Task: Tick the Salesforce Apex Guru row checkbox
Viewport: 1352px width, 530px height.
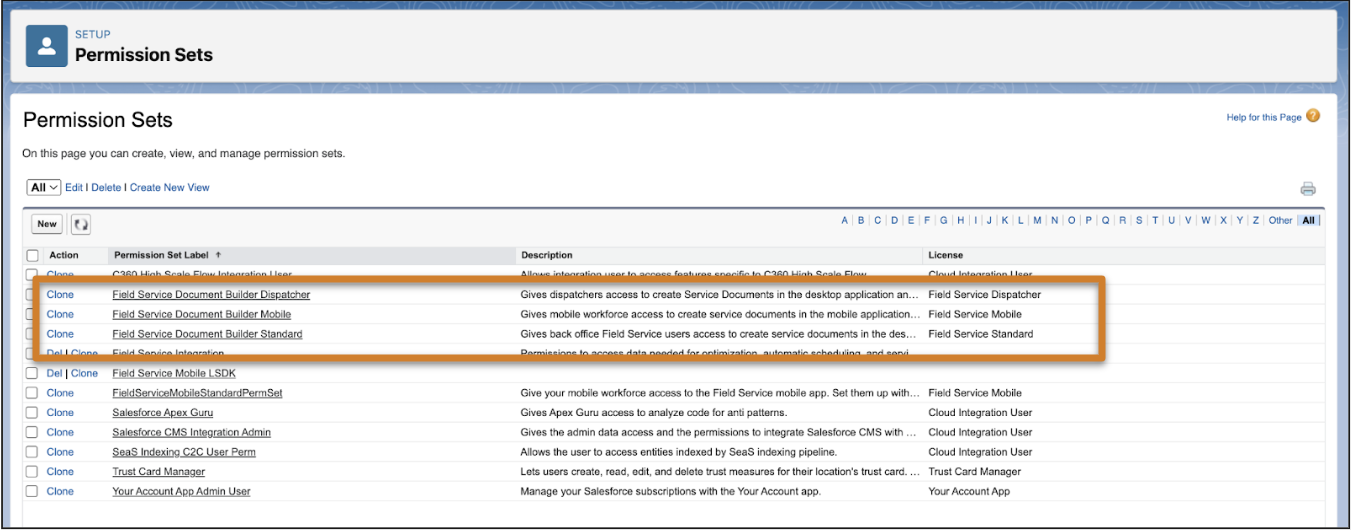Action: pos(33,412)
